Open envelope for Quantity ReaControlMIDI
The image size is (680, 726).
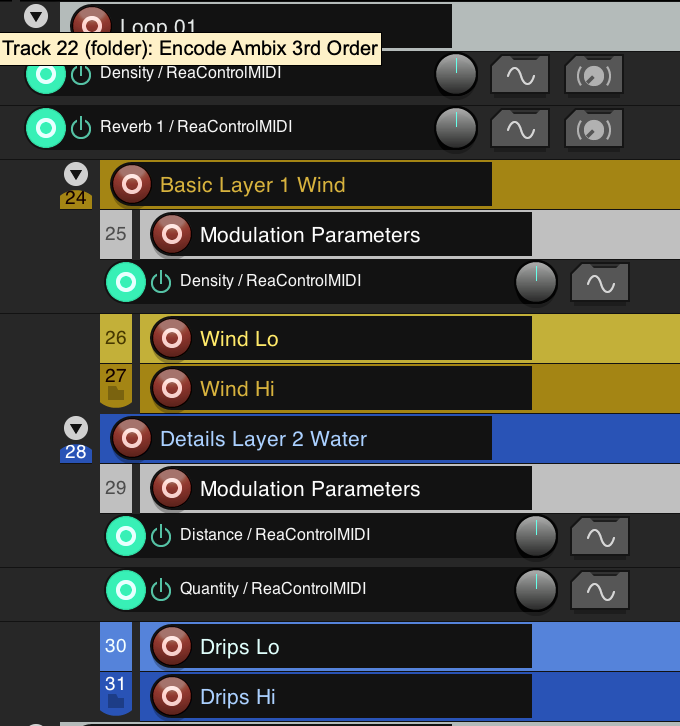click(600, 591)
